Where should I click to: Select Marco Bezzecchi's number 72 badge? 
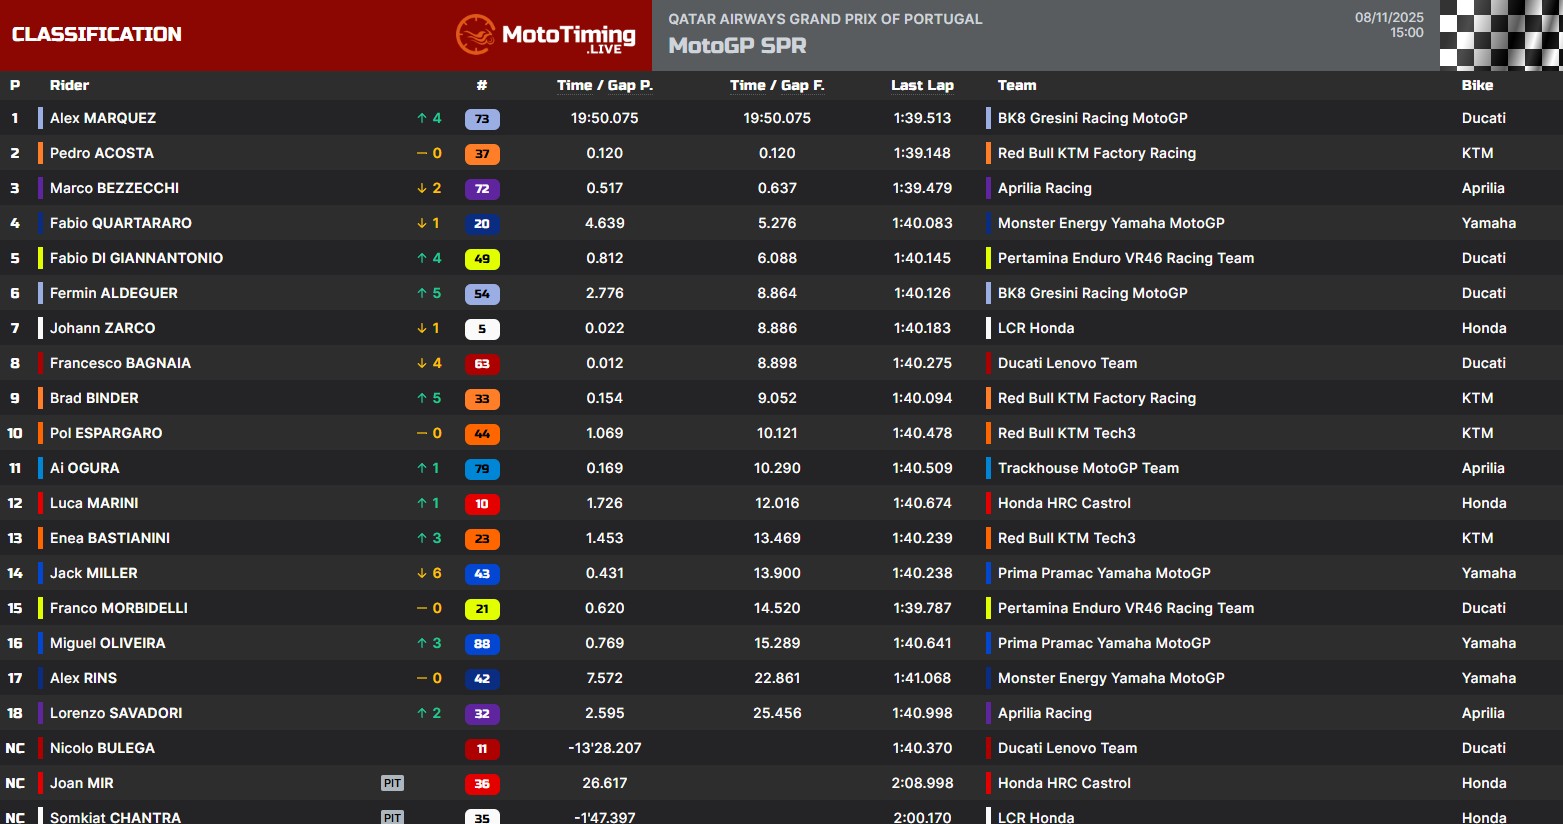pos(482,188)
